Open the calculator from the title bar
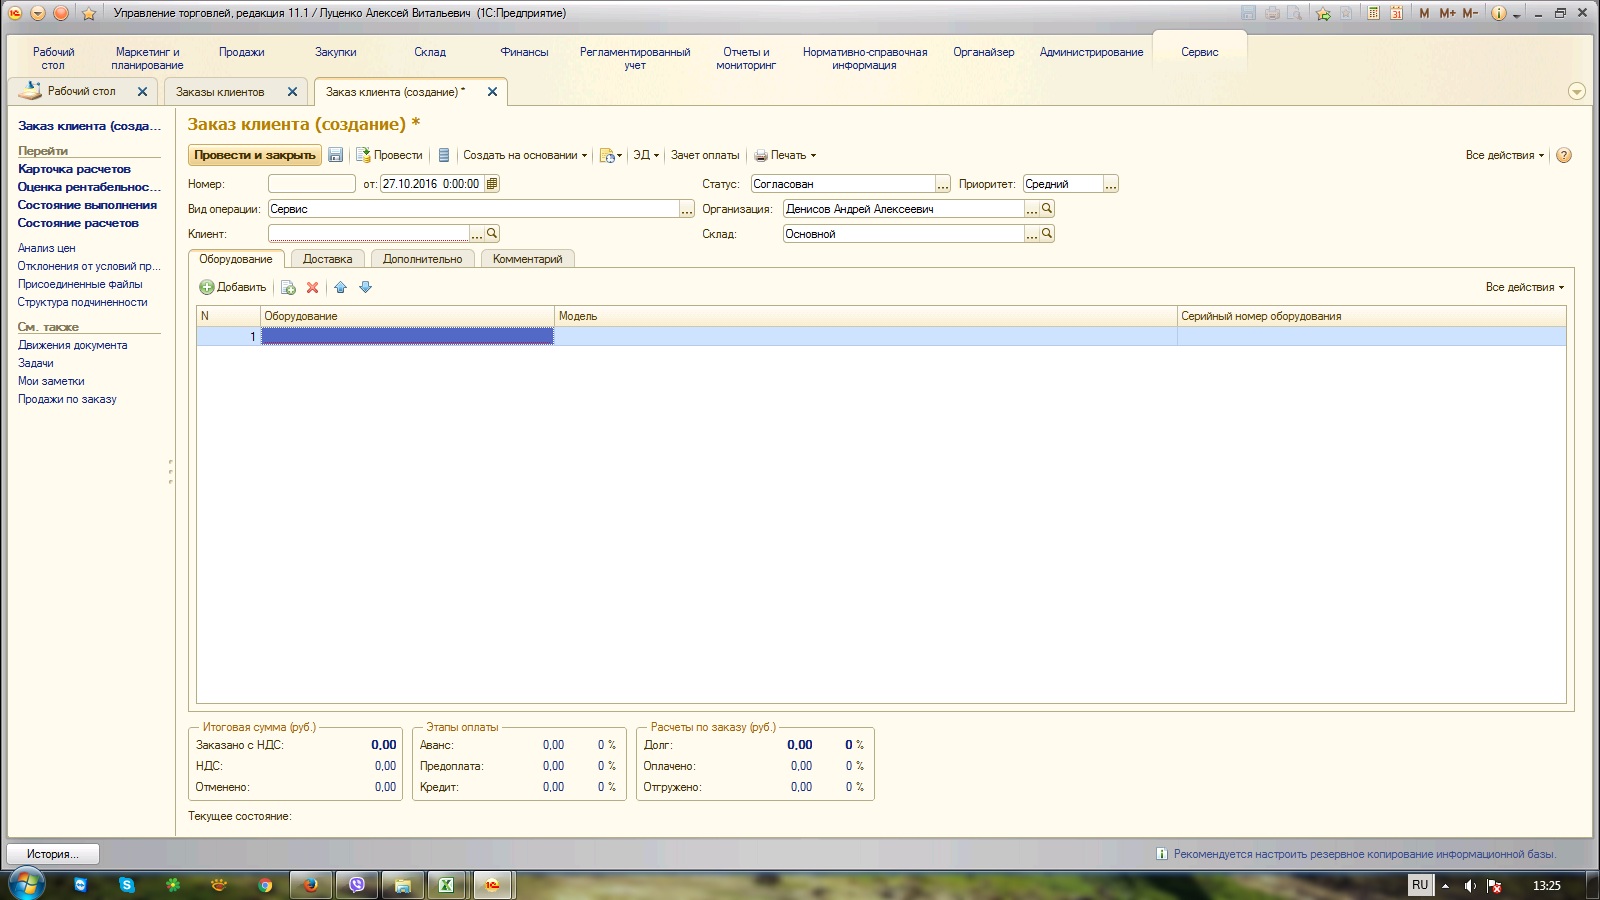The image size is (1600, 900). click(x=1373, y=13)
